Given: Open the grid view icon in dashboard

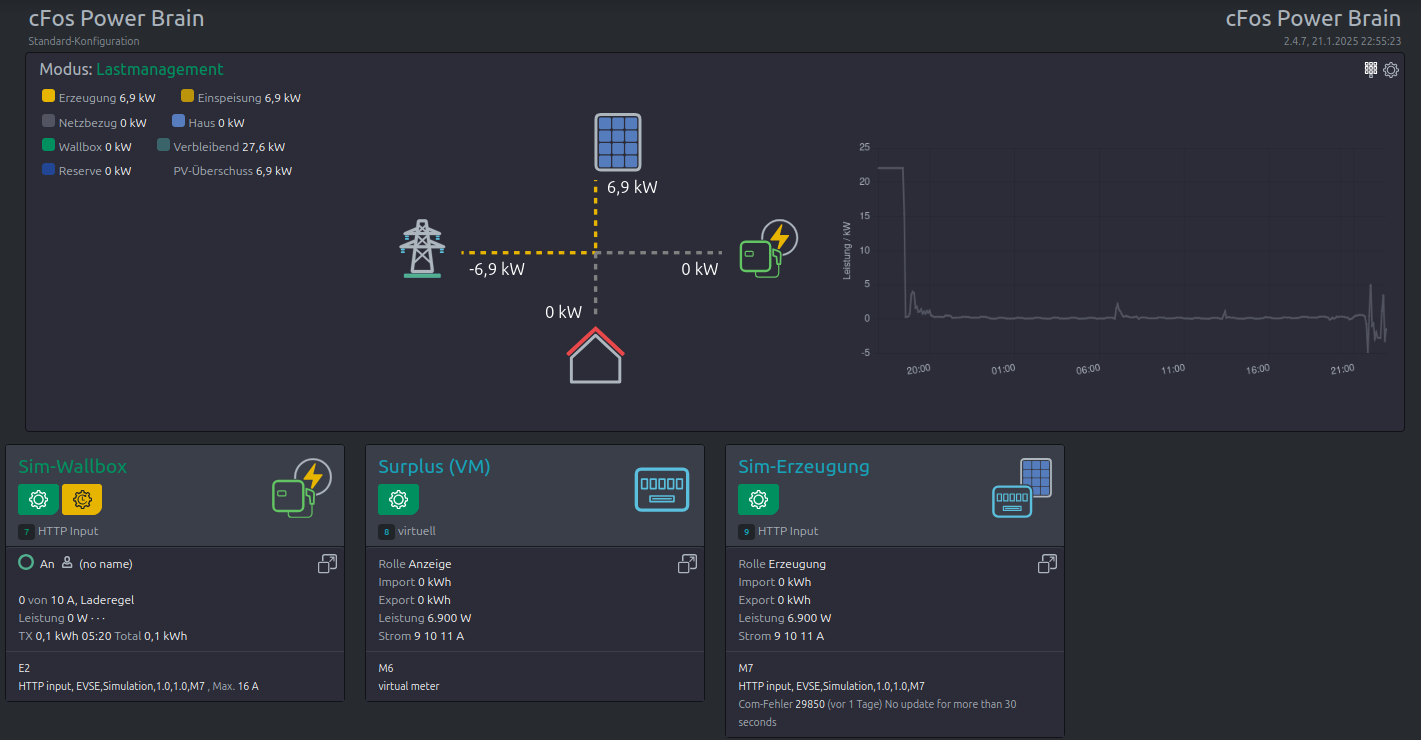Looking at the screenshot, I should pyautogui.click(x=1371, y=69).
